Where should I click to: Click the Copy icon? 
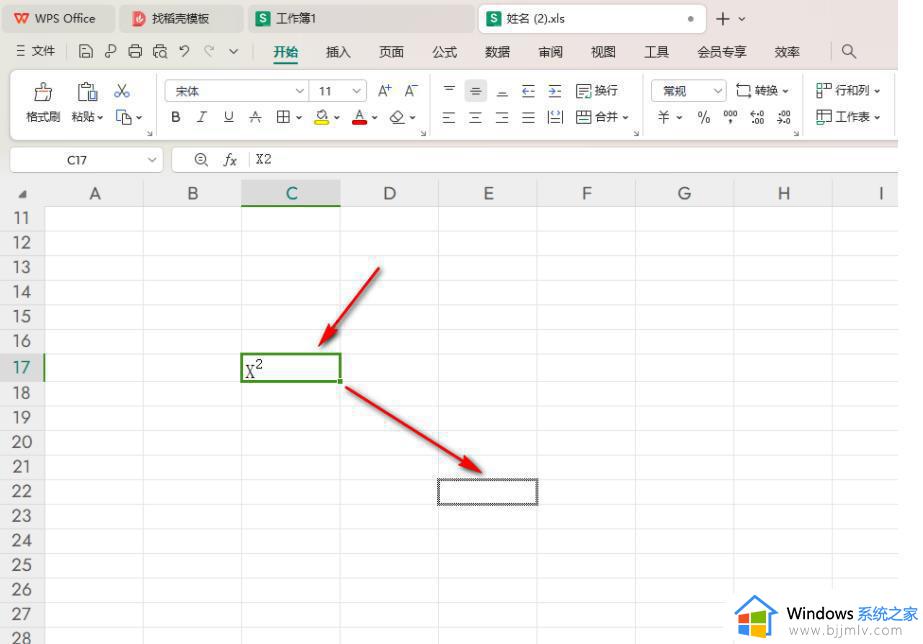pos(124,117)
